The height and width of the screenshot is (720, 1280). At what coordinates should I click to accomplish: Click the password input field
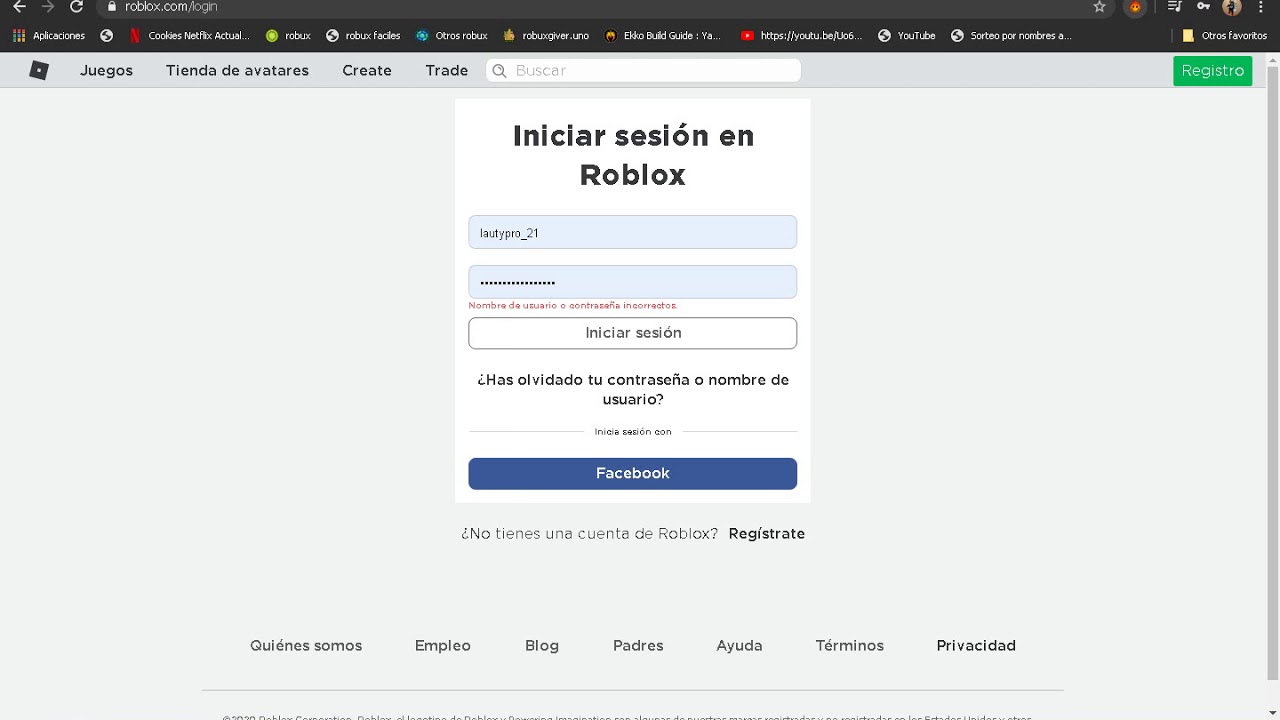(x=632, y=282)
